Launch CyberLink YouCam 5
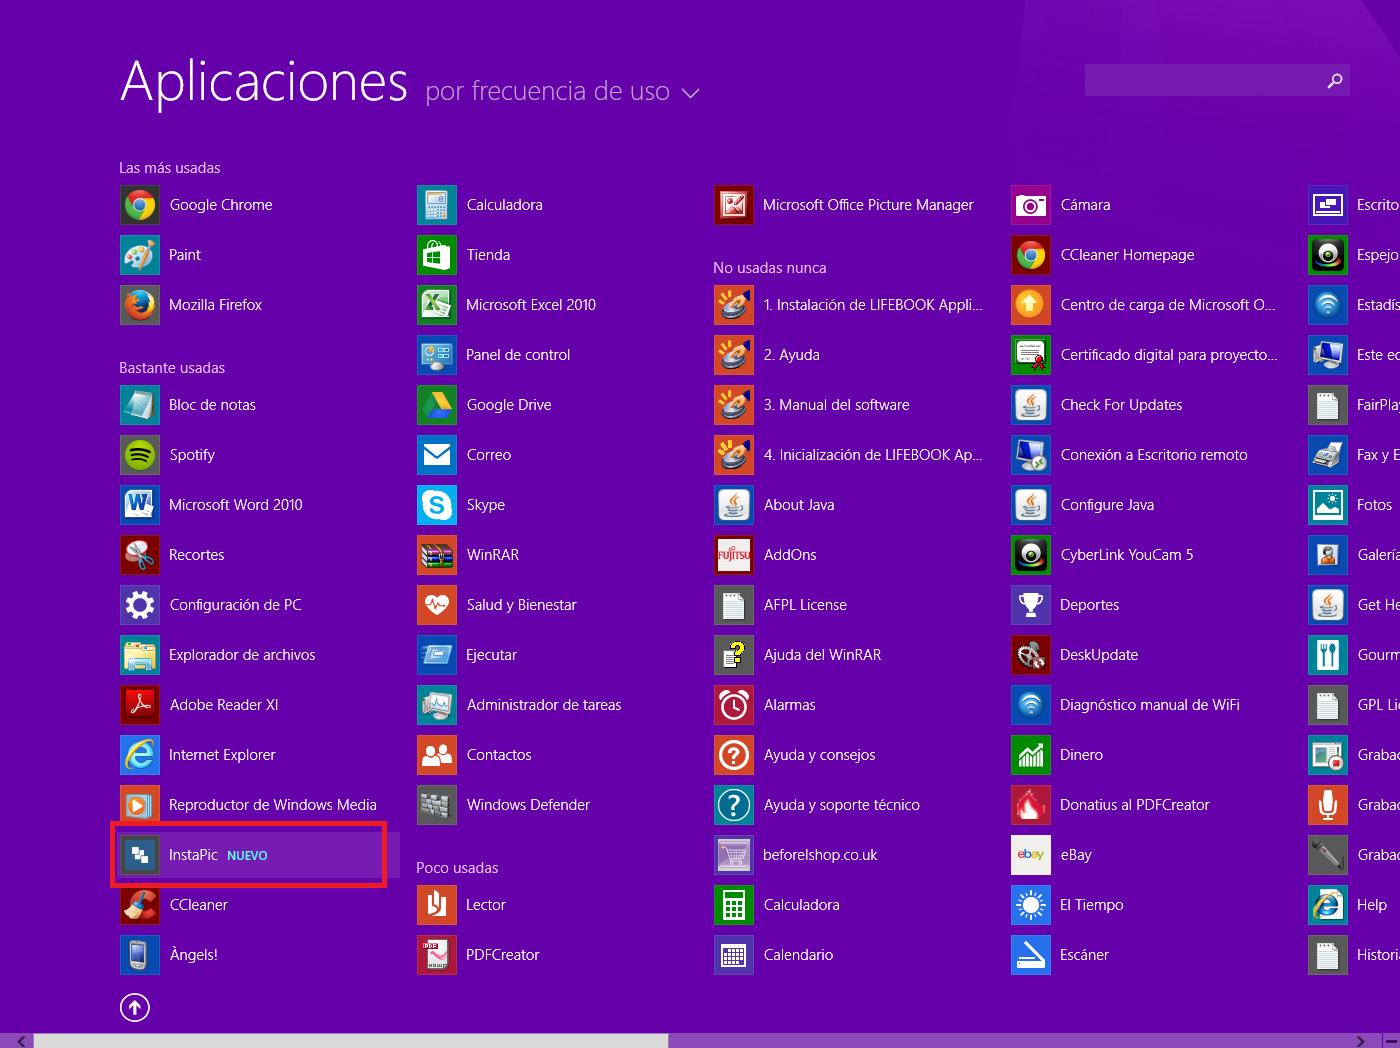The width and height of the screenshot is (1400, 1048). coord(1031,555)
